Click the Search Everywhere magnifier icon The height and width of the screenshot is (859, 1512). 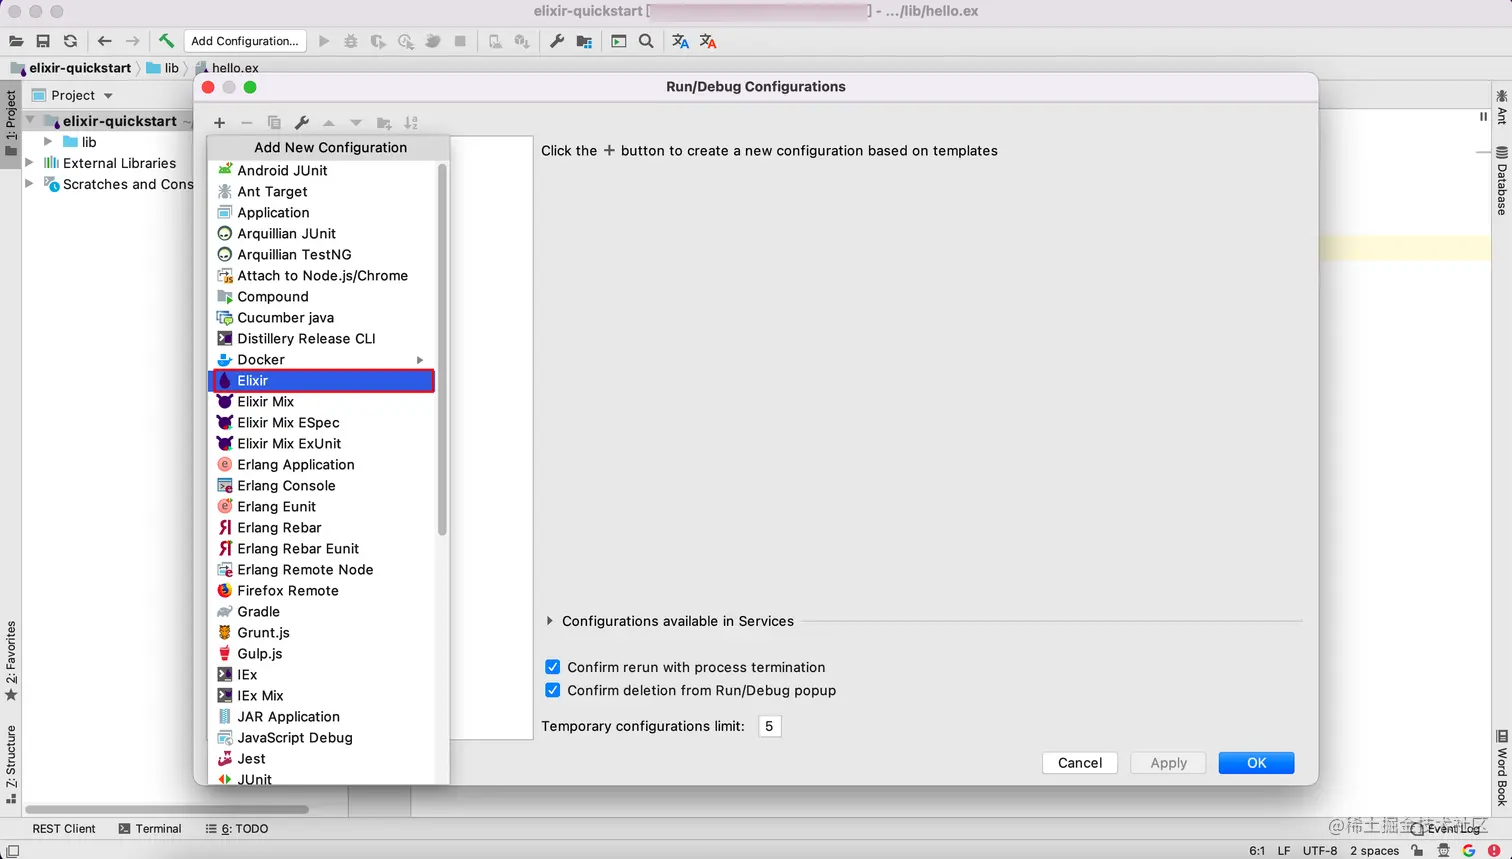[x=646, y=41]
